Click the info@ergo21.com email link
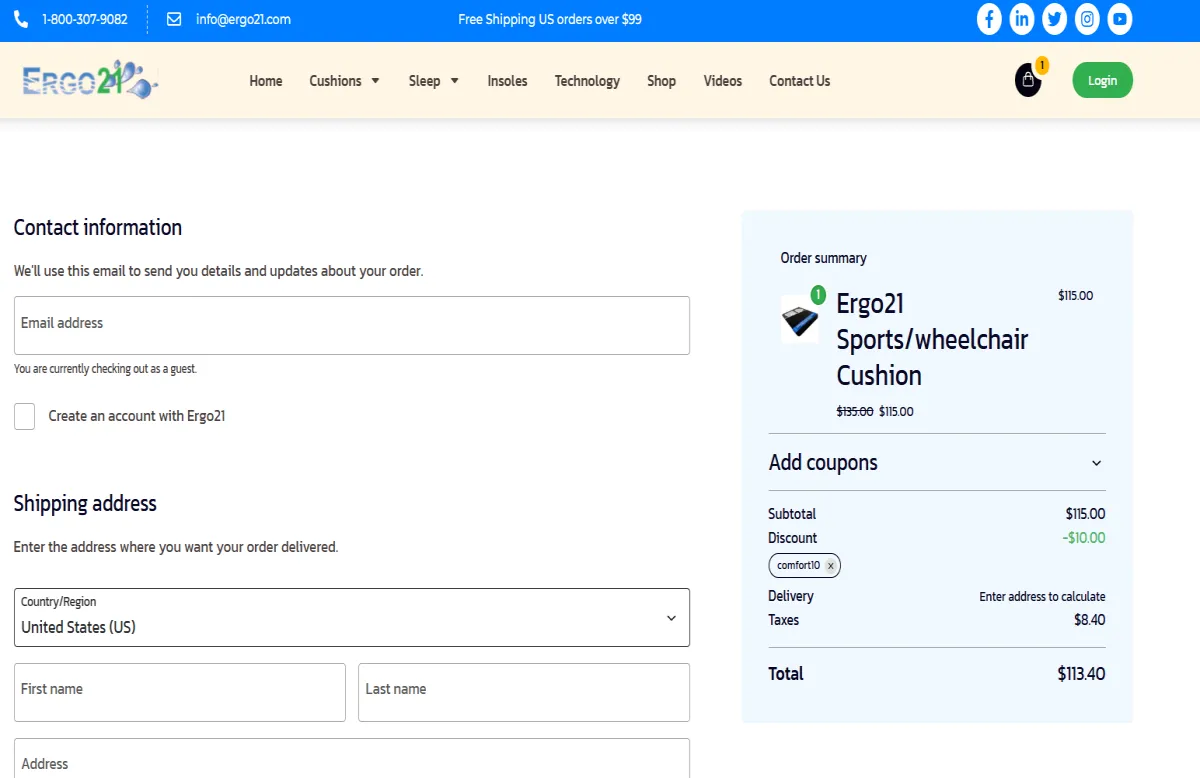The image size is (1200, 778). click(x=243, y=19)
